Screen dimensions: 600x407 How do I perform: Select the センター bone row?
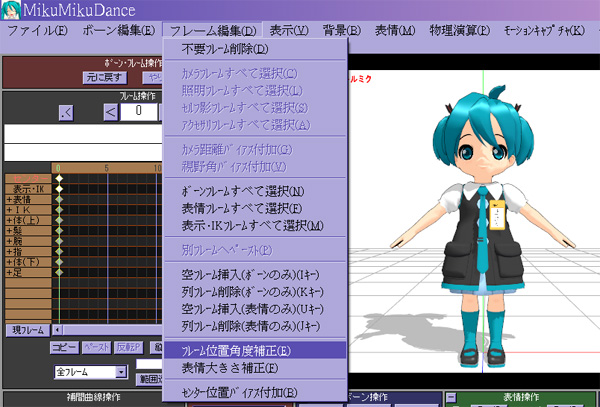pyautogui.click(x=28, y=178)
